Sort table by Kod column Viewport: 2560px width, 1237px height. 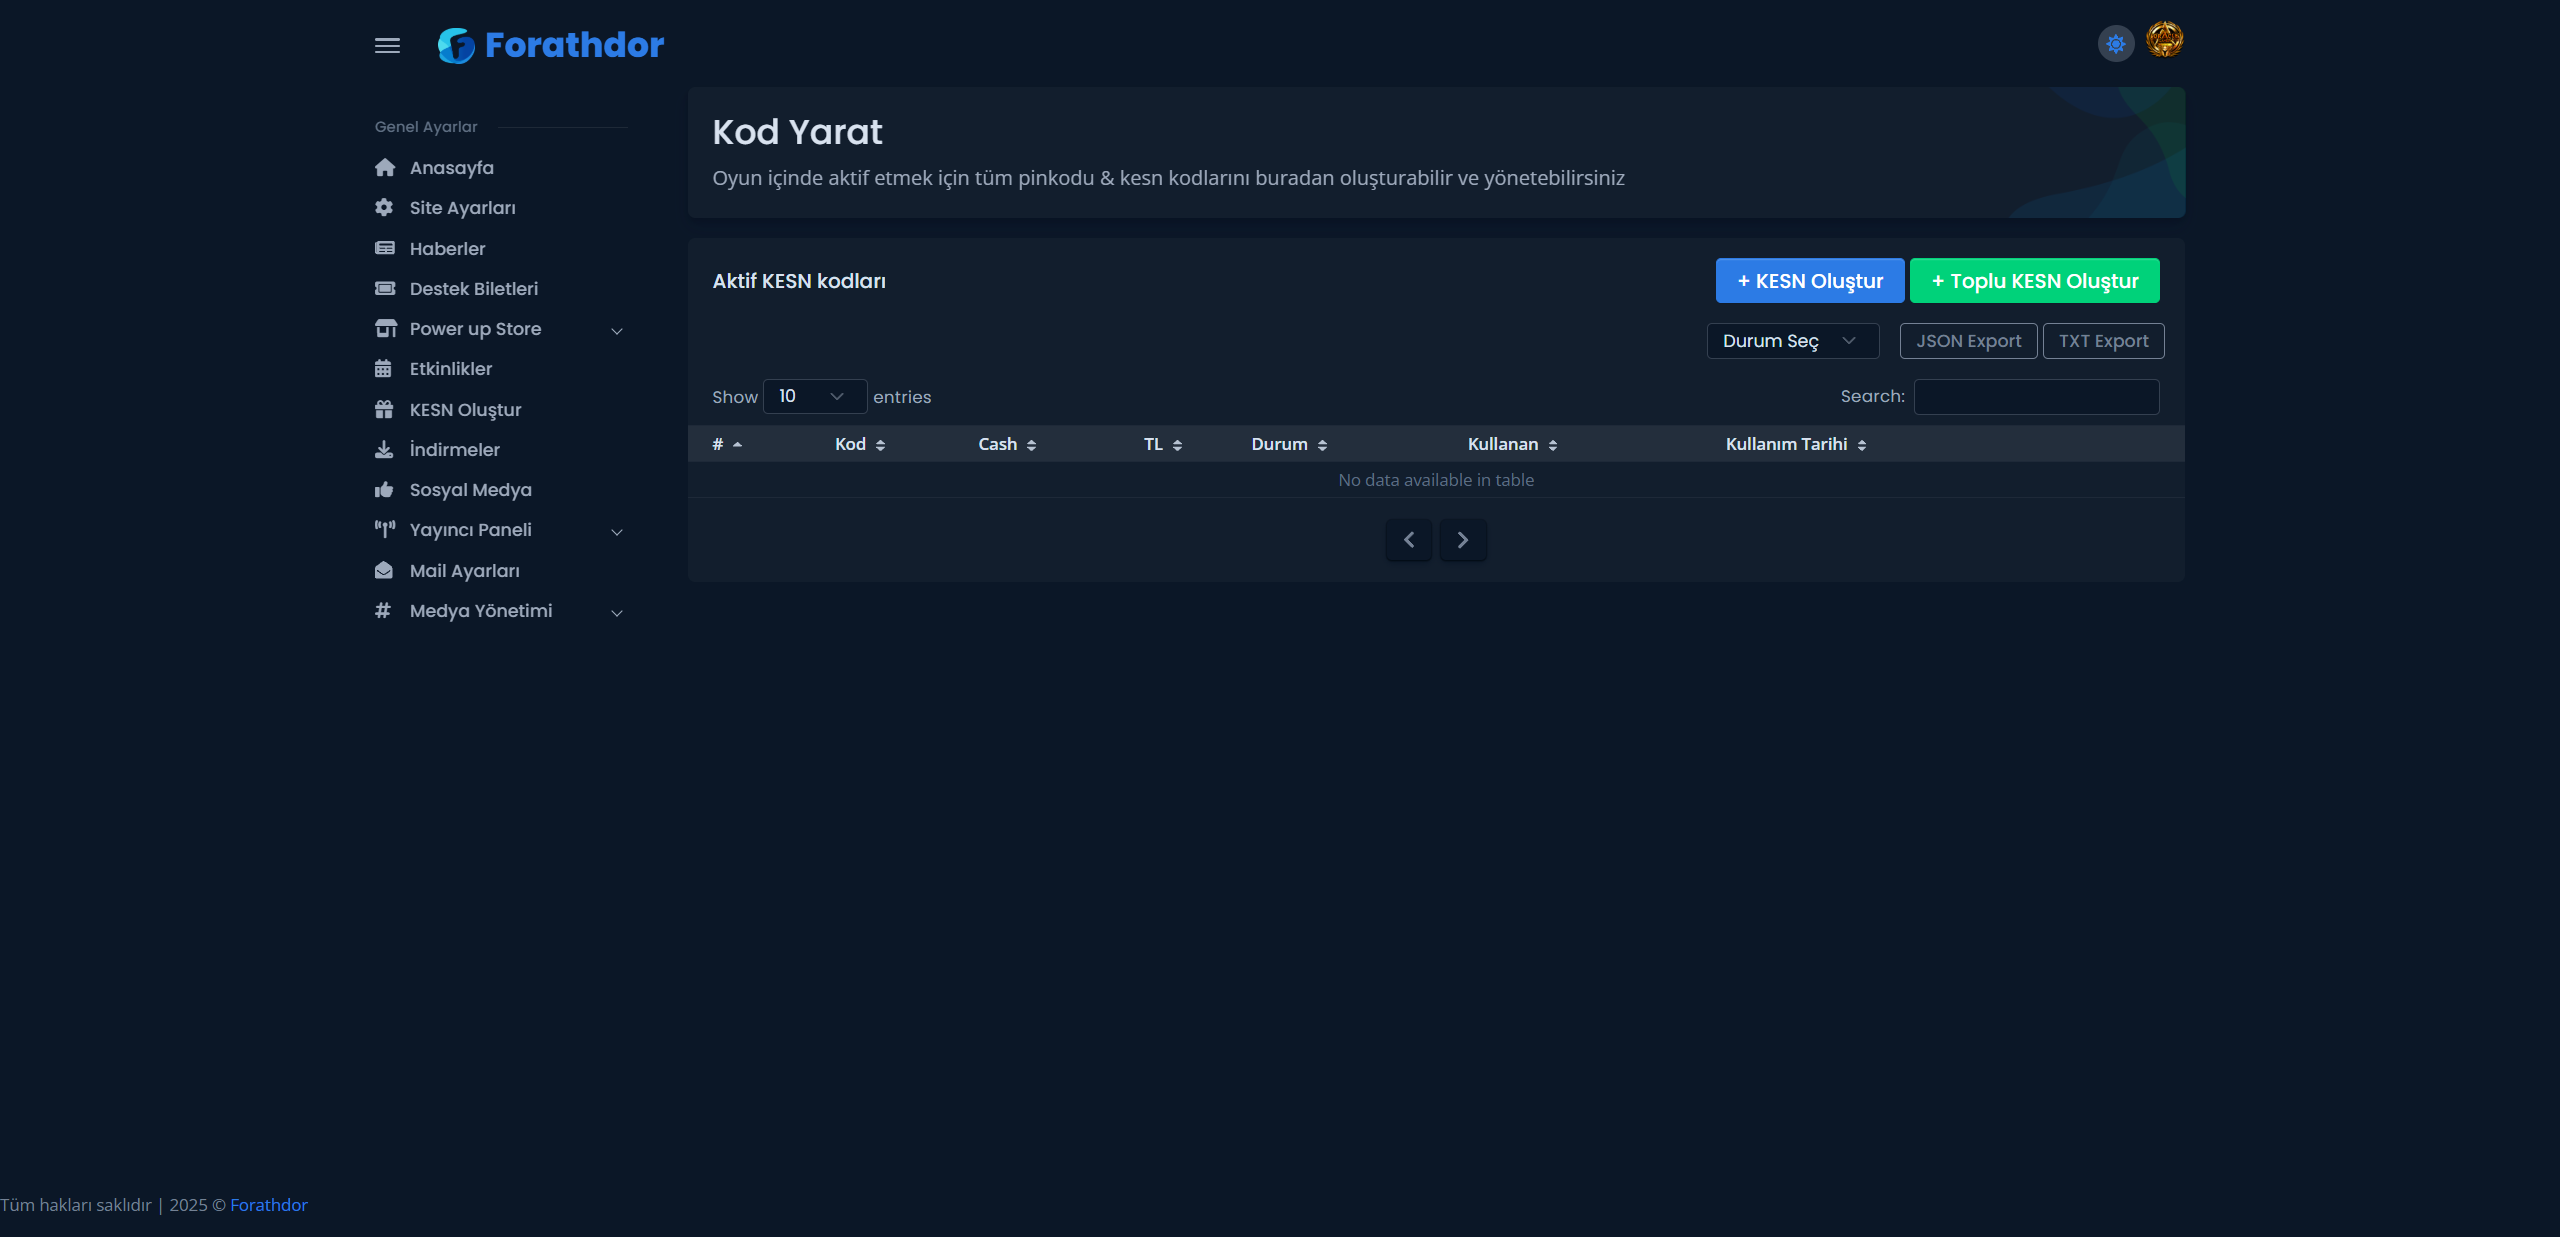pos(860,444)
